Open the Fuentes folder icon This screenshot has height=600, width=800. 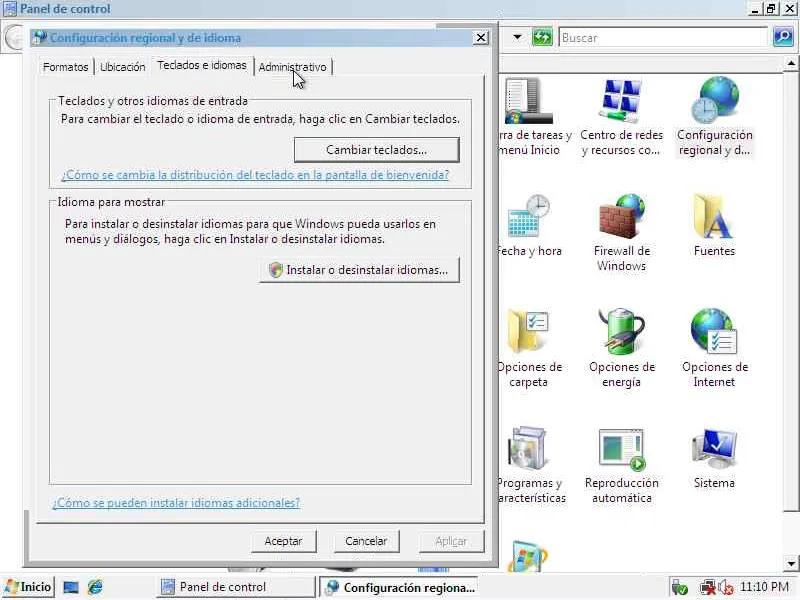click(x=714, y=226)
